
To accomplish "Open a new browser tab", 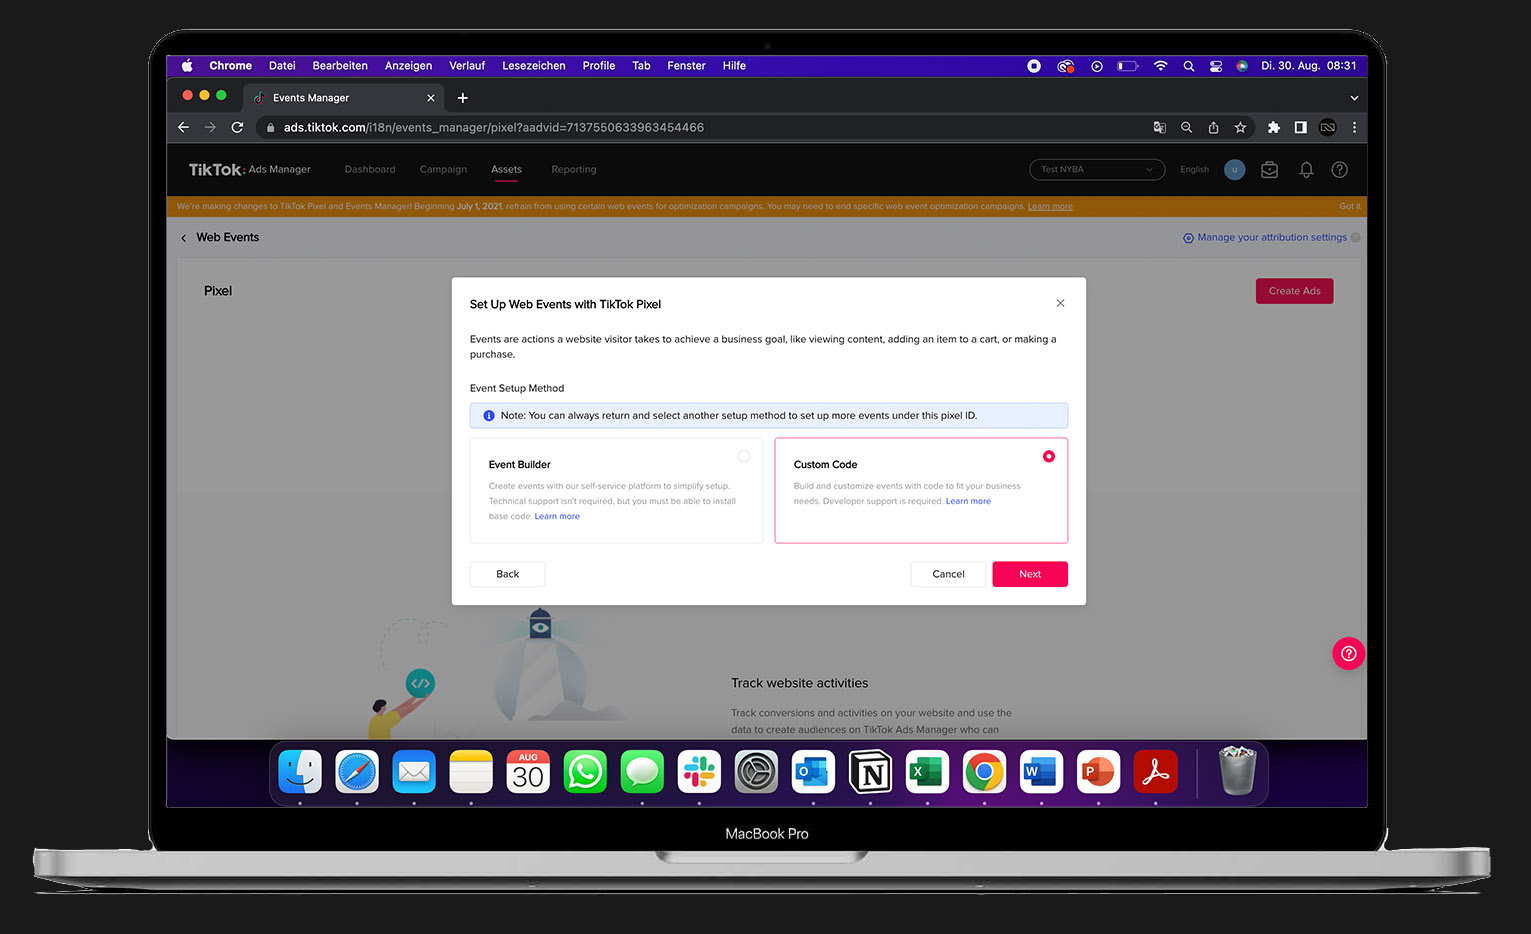I will 462,98.
